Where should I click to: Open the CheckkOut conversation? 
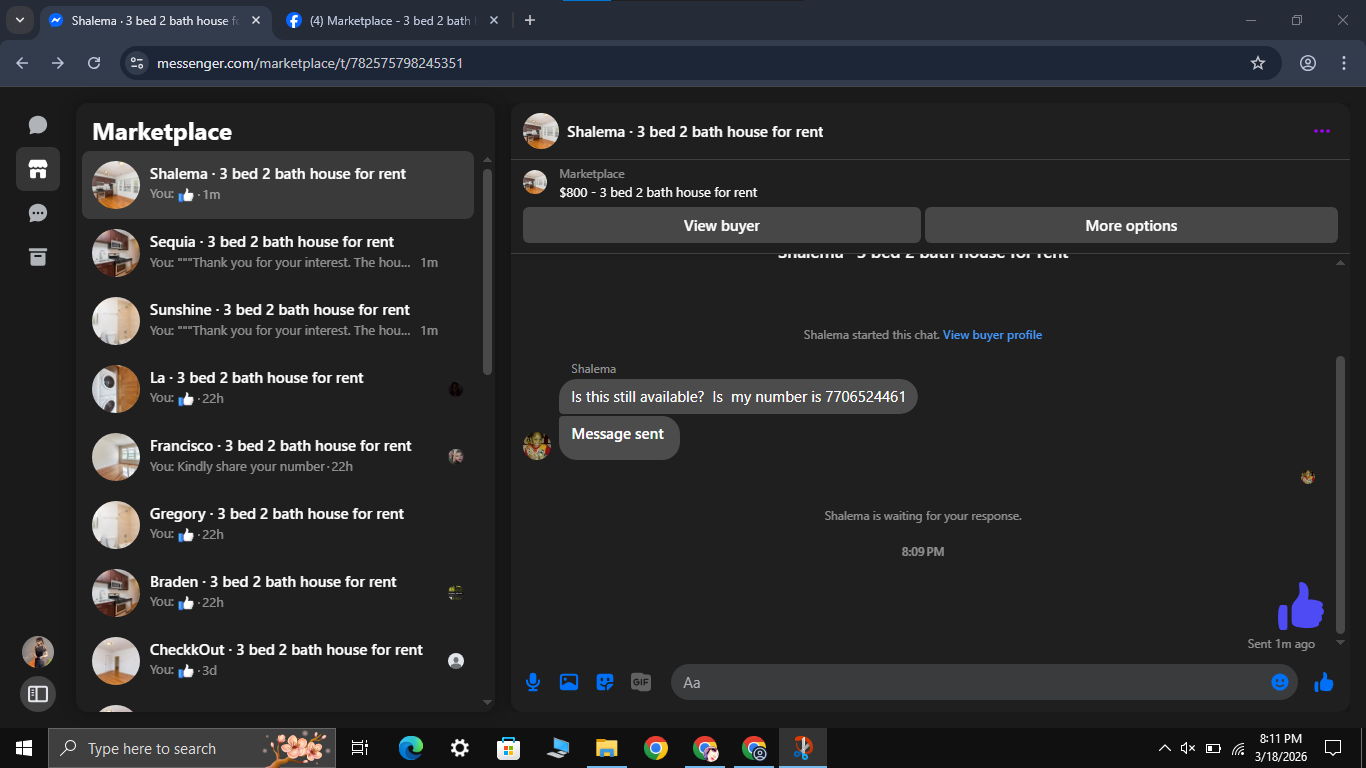(x=278, y=660)
